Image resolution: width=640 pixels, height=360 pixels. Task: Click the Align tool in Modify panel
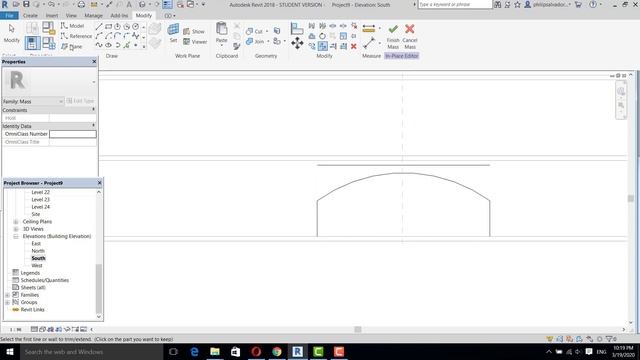tap(297, 29)
